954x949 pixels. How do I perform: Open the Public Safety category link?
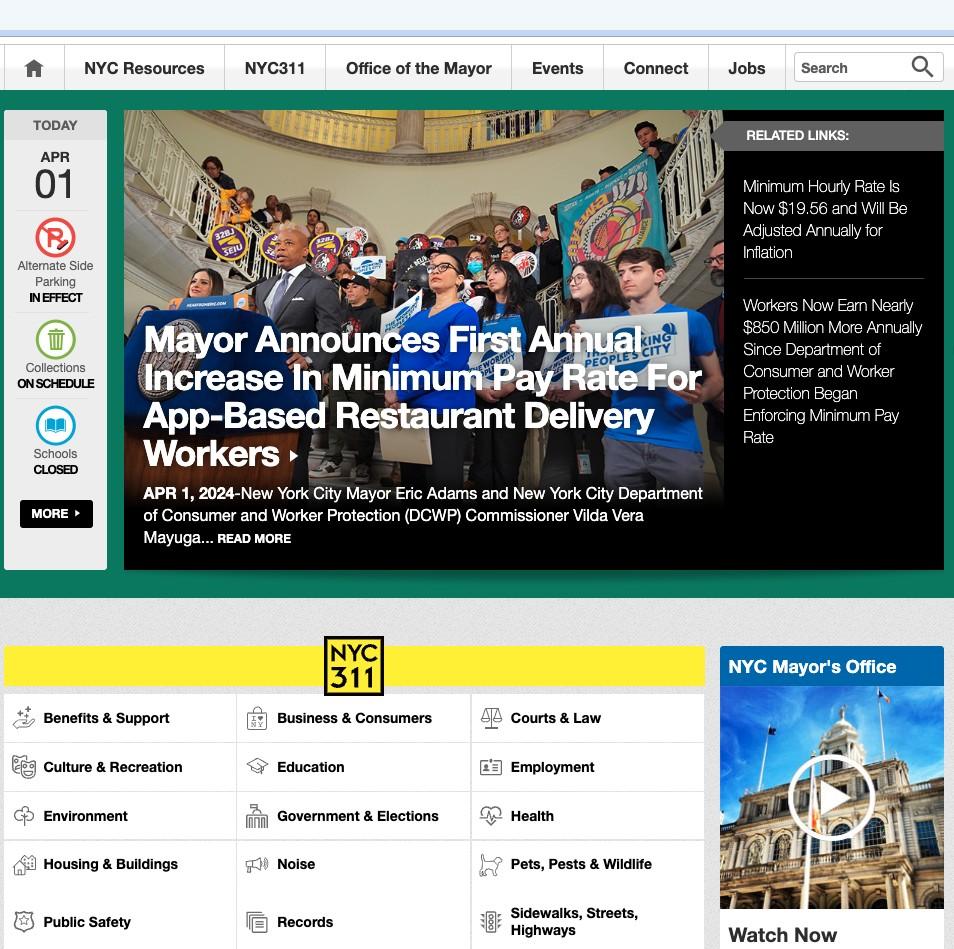86,922
